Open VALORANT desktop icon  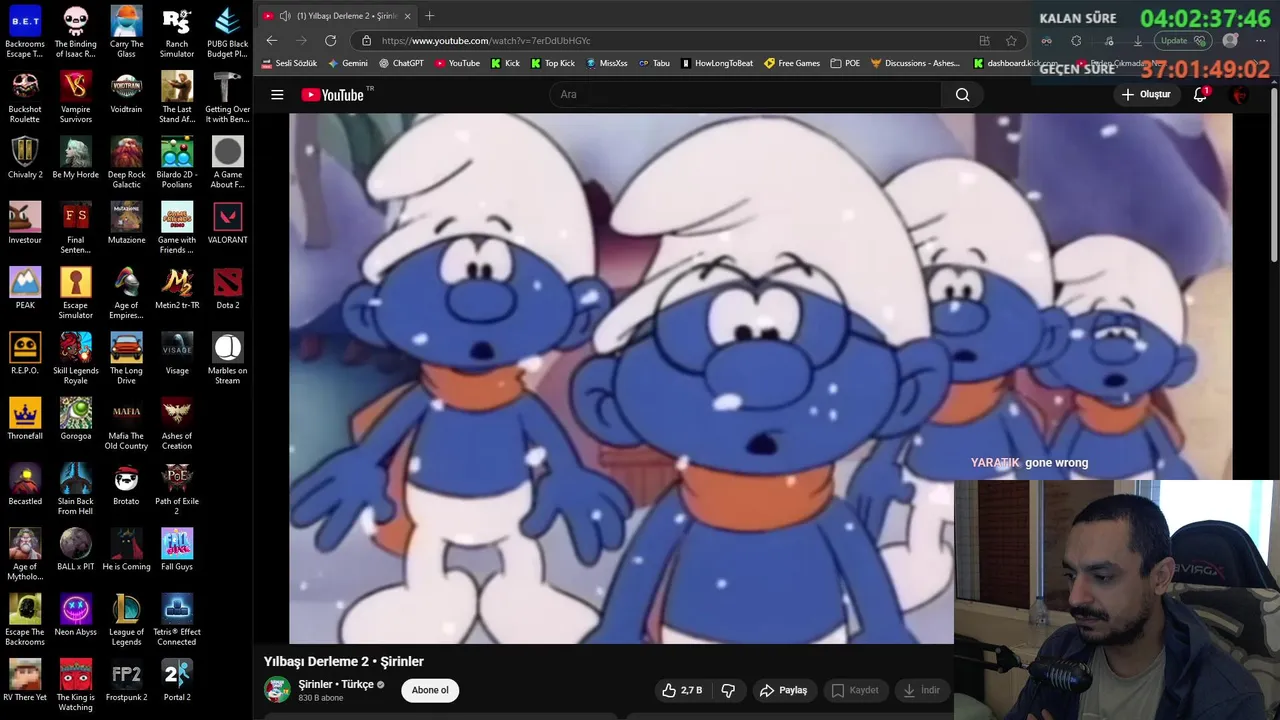coord(227,223)
